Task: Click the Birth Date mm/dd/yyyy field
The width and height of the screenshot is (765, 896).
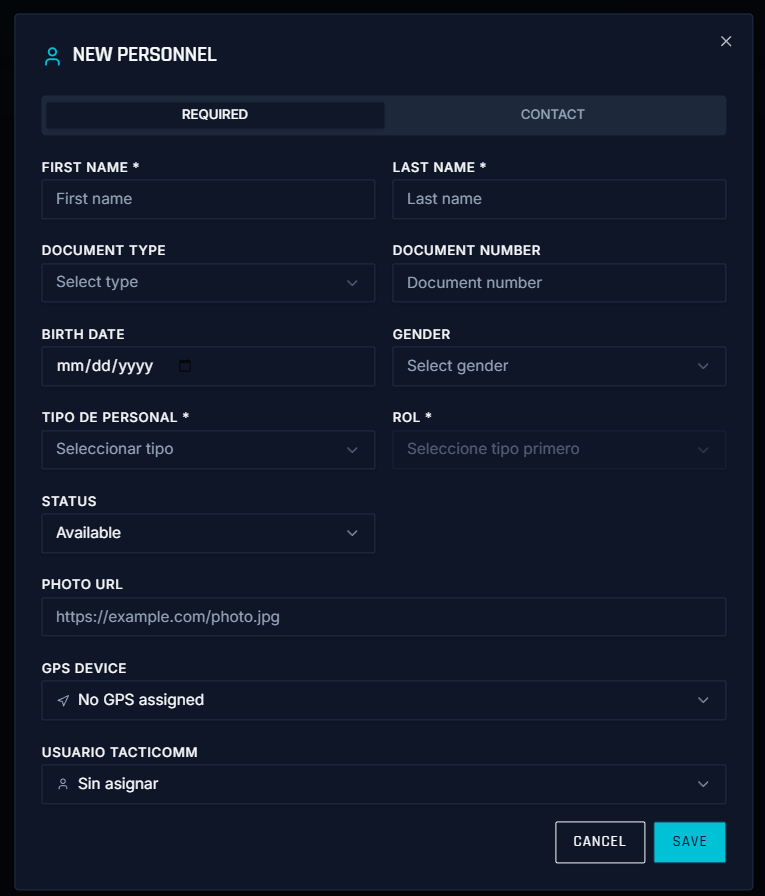Action: [208, 366]
